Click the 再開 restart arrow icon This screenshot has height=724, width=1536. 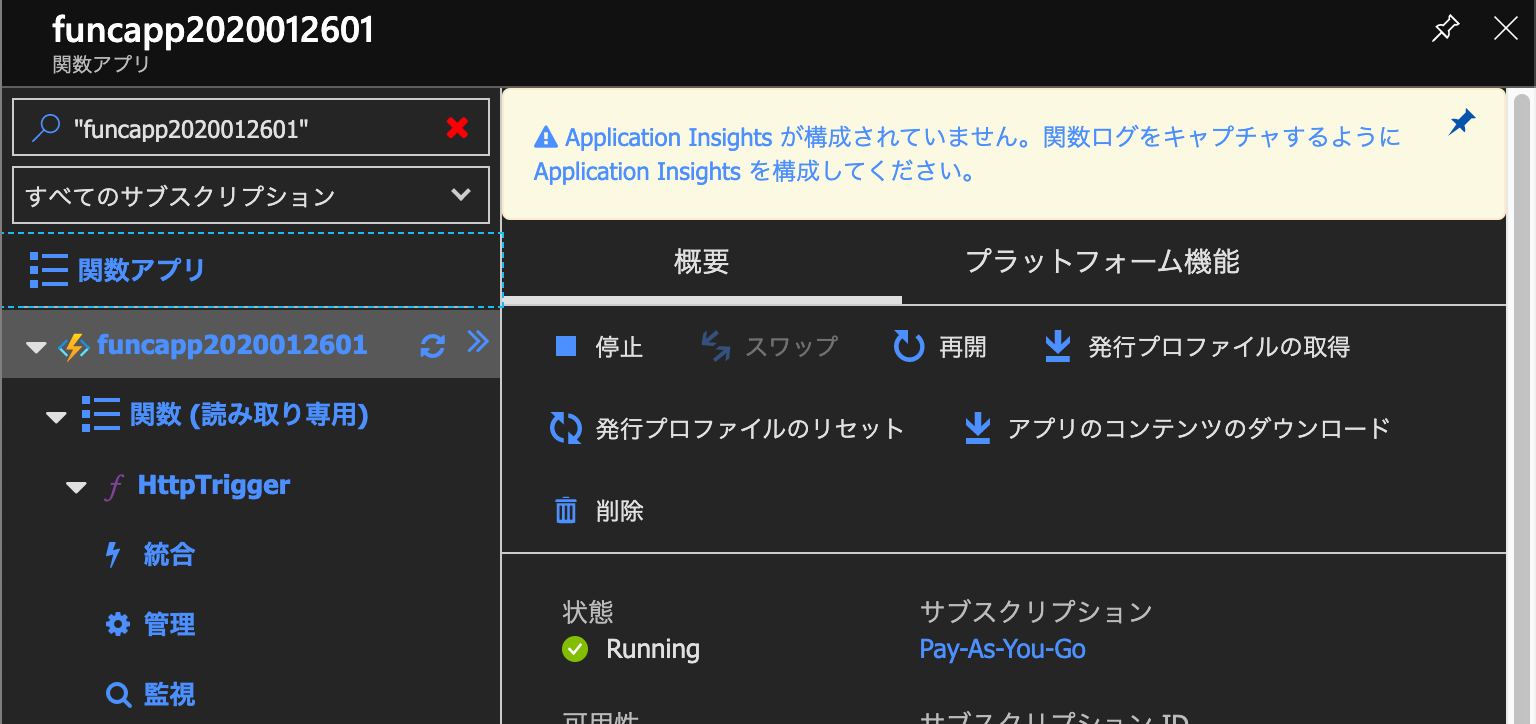(x=908, y=347)
